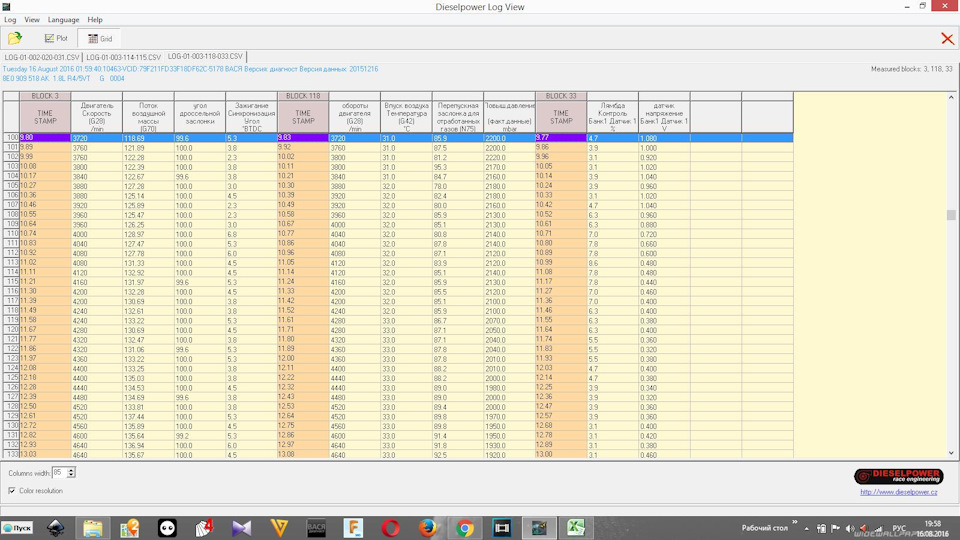The width and height of the screenshot is (960, 540).
Task: Open the Log menu
Action: 10,19
